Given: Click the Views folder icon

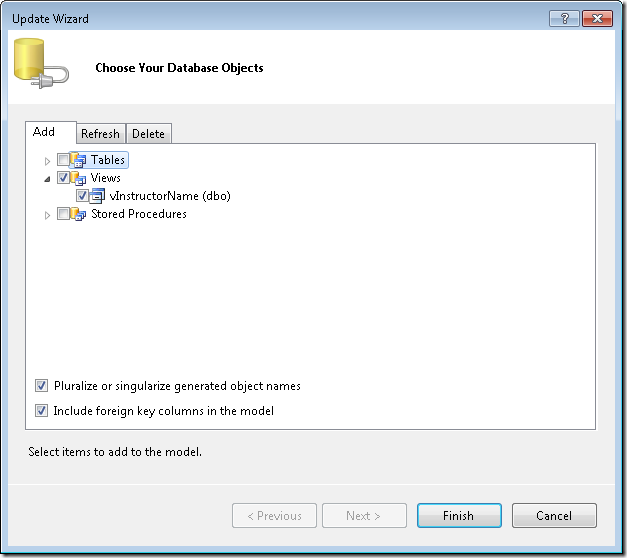Looking at the screenshot, I should pyautogui.click(x=79, y=178).
